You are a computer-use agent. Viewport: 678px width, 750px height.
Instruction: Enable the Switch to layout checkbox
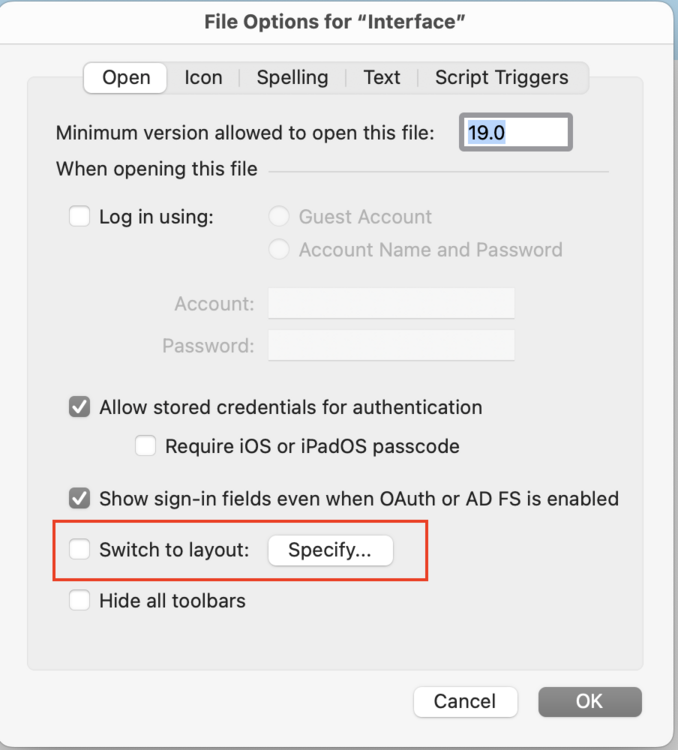pos(80,549)
